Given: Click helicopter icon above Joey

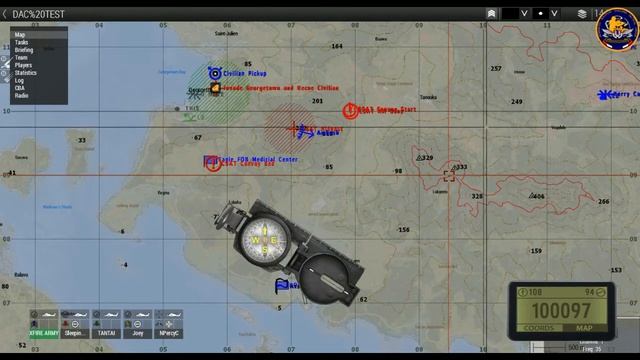Looking at the screenshot, I should (142, 314).
